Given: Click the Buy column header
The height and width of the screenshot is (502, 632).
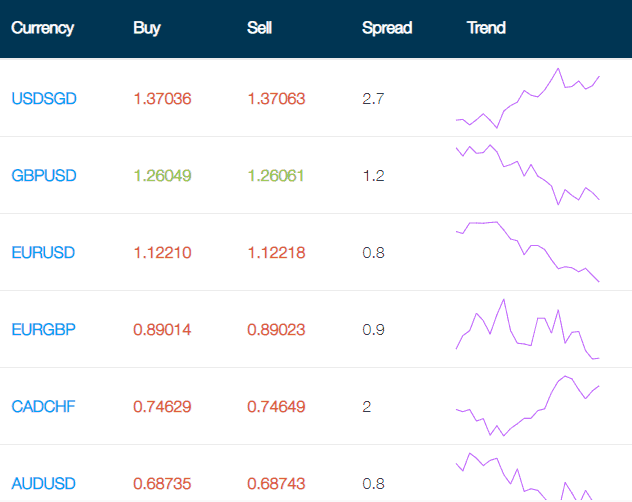Looking at the screenshot, I should pos(147,28).
